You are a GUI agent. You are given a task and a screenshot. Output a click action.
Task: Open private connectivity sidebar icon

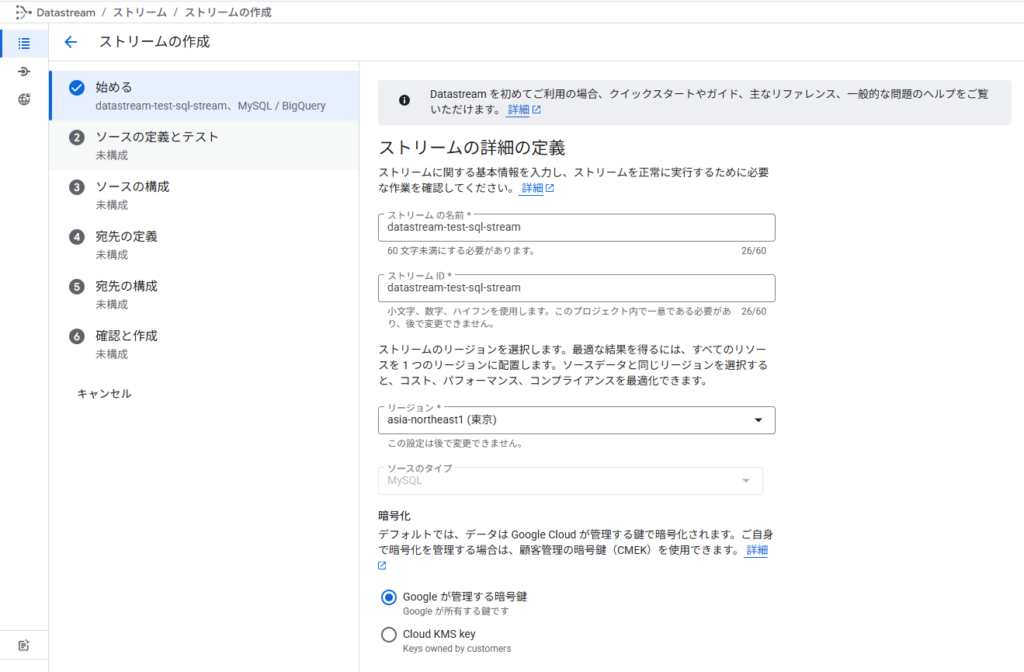coord(24,100)
